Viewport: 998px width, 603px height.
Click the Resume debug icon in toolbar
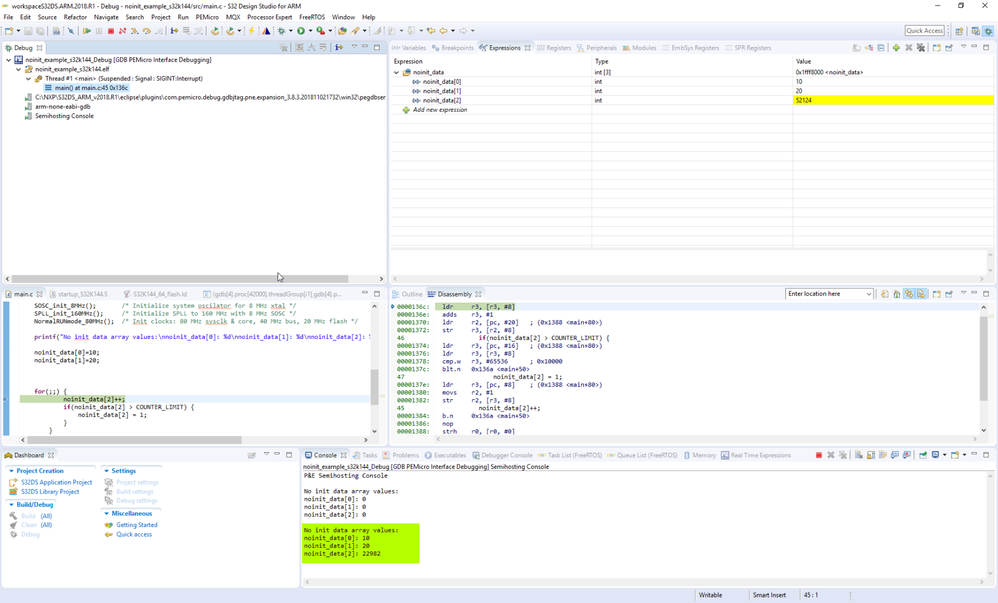[87, 31]
